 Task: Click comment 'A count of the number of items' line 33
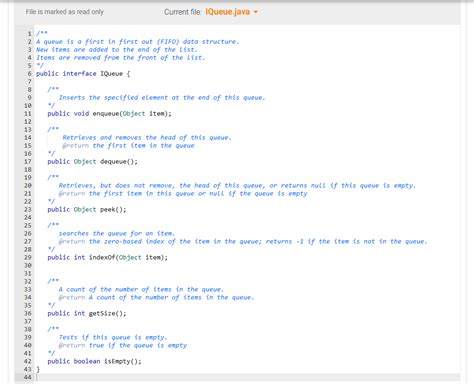coord(141,290)
